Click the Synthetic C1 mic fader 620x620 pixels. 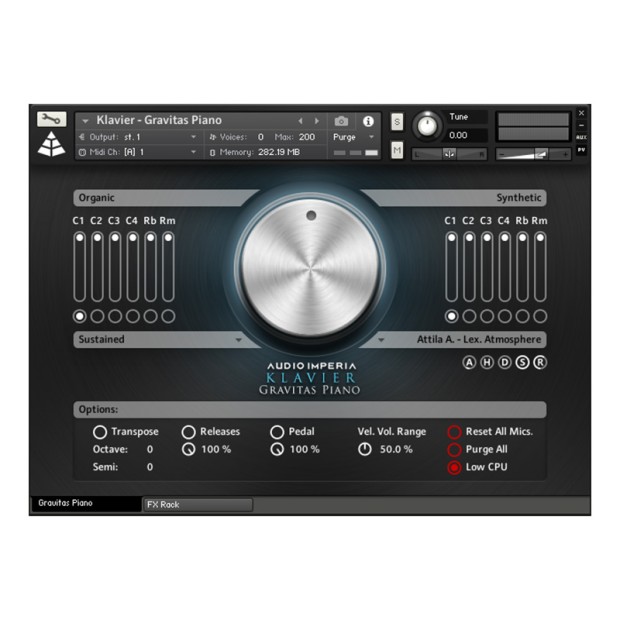coord(451,267)
